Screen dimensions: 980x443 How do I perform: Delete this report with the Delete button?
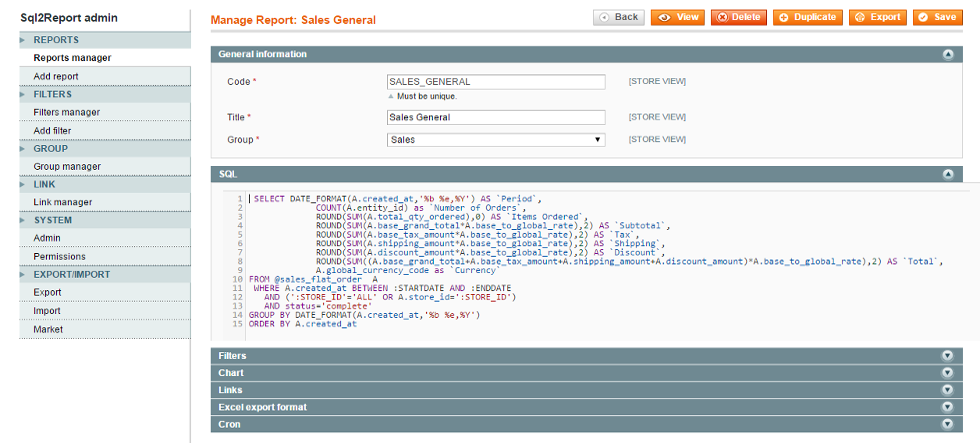click(739, 17)
